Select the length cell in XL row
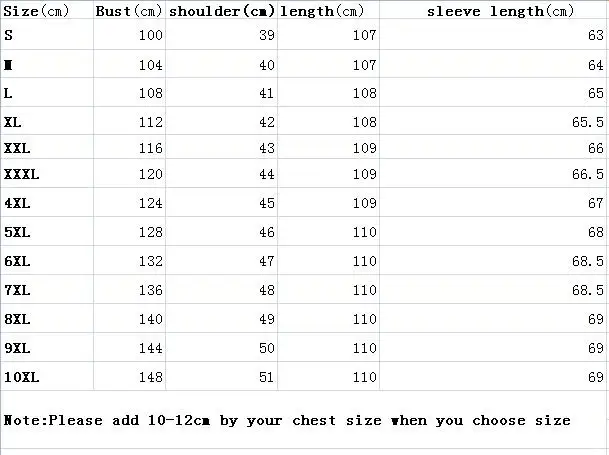This screenshot has width=609, height=455. (364, 123)
